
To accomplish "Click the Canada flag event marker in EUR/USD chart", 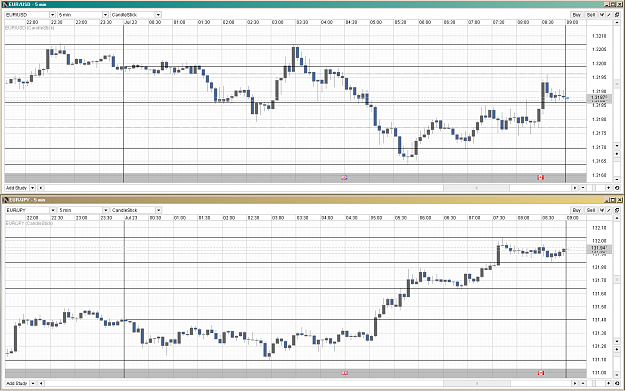I will pos(540,177).
